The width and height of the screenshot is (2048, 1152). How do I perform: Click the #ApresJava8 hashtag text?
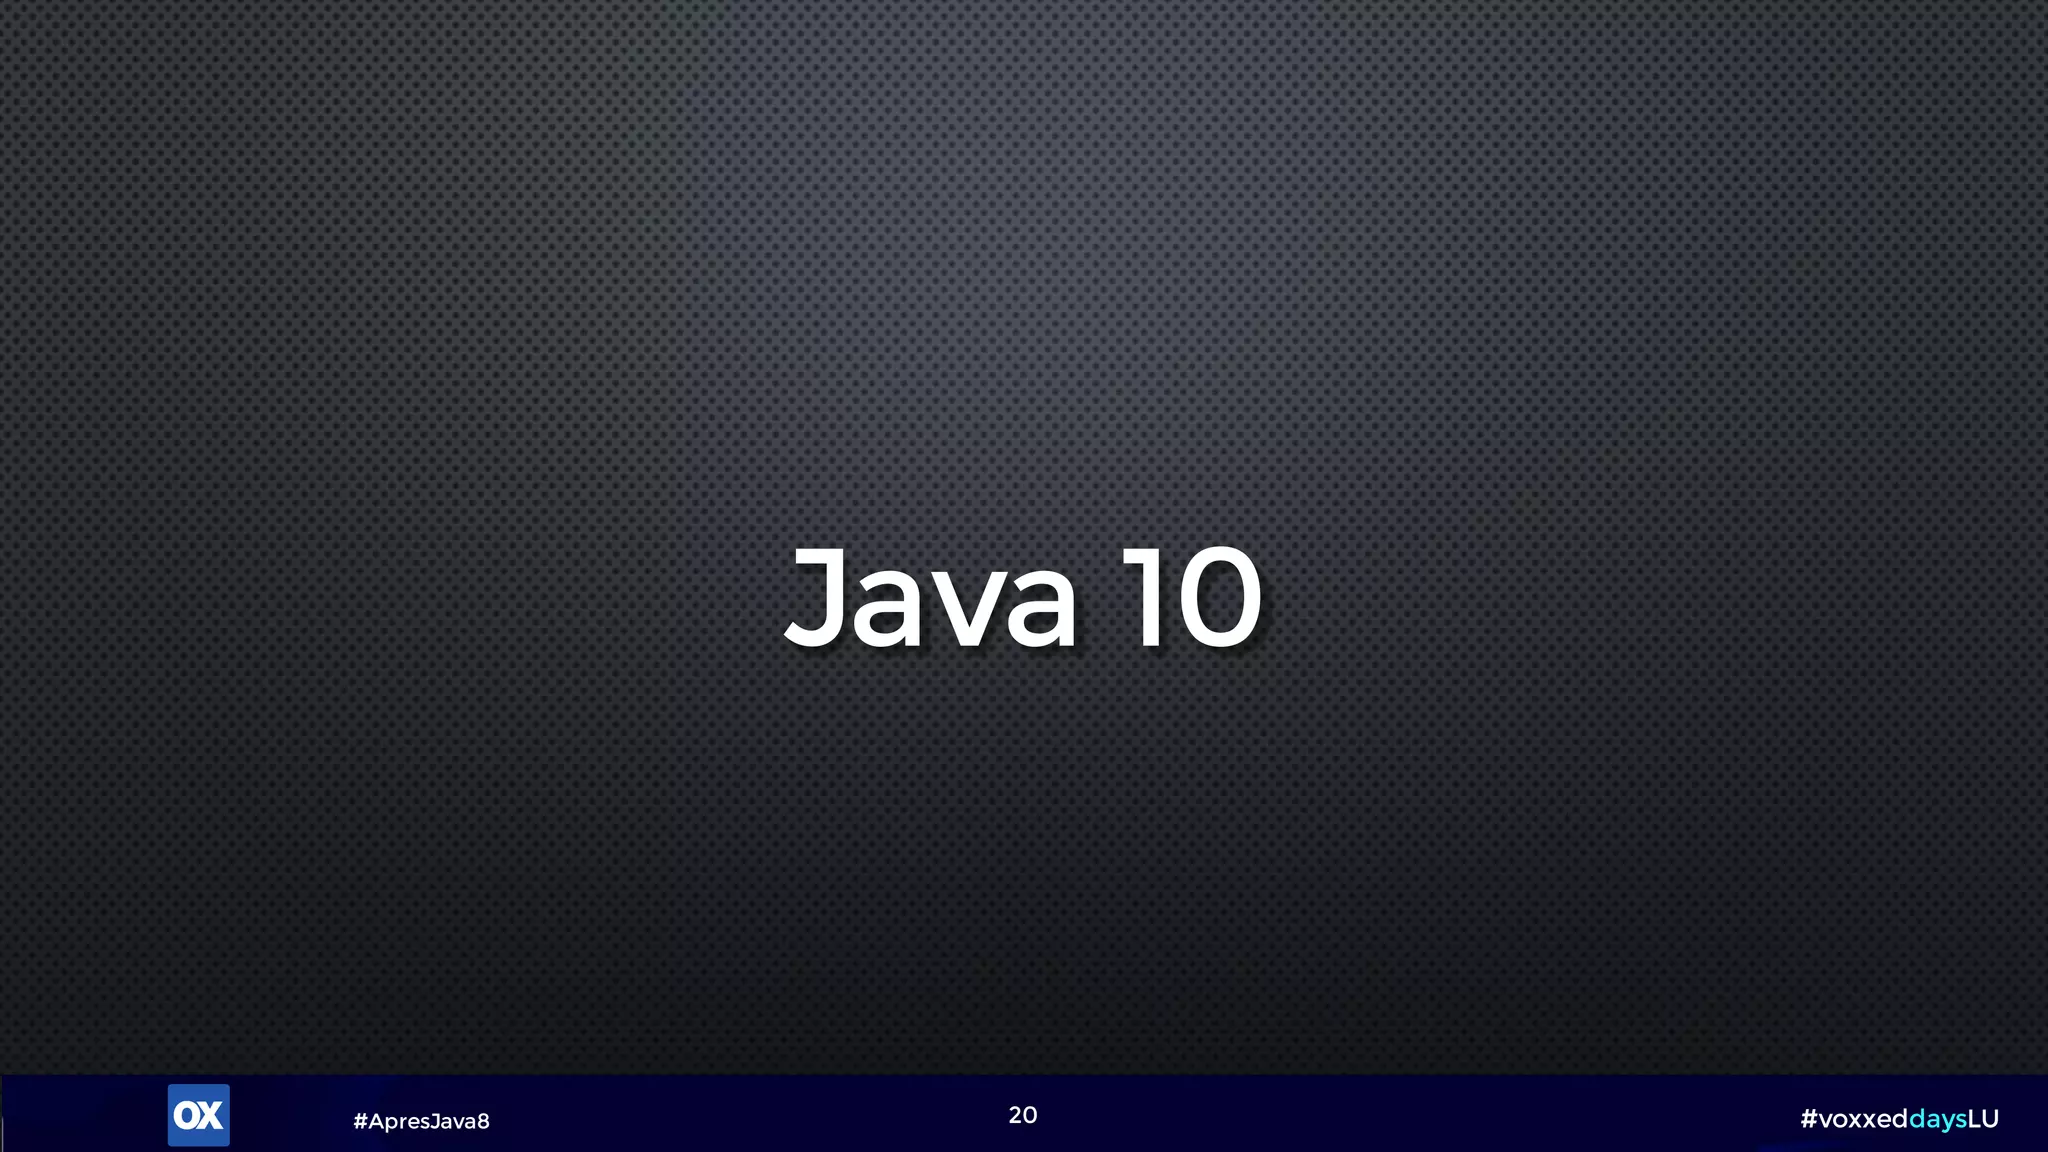(421, 1121)
